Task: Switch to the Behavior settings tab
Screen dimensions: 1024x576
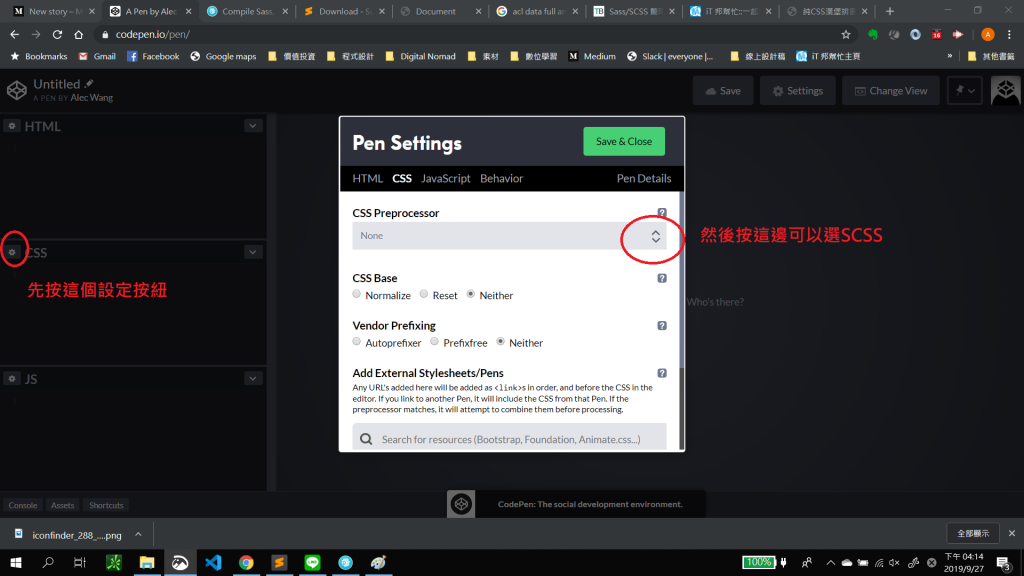Action: pos(502,178)
